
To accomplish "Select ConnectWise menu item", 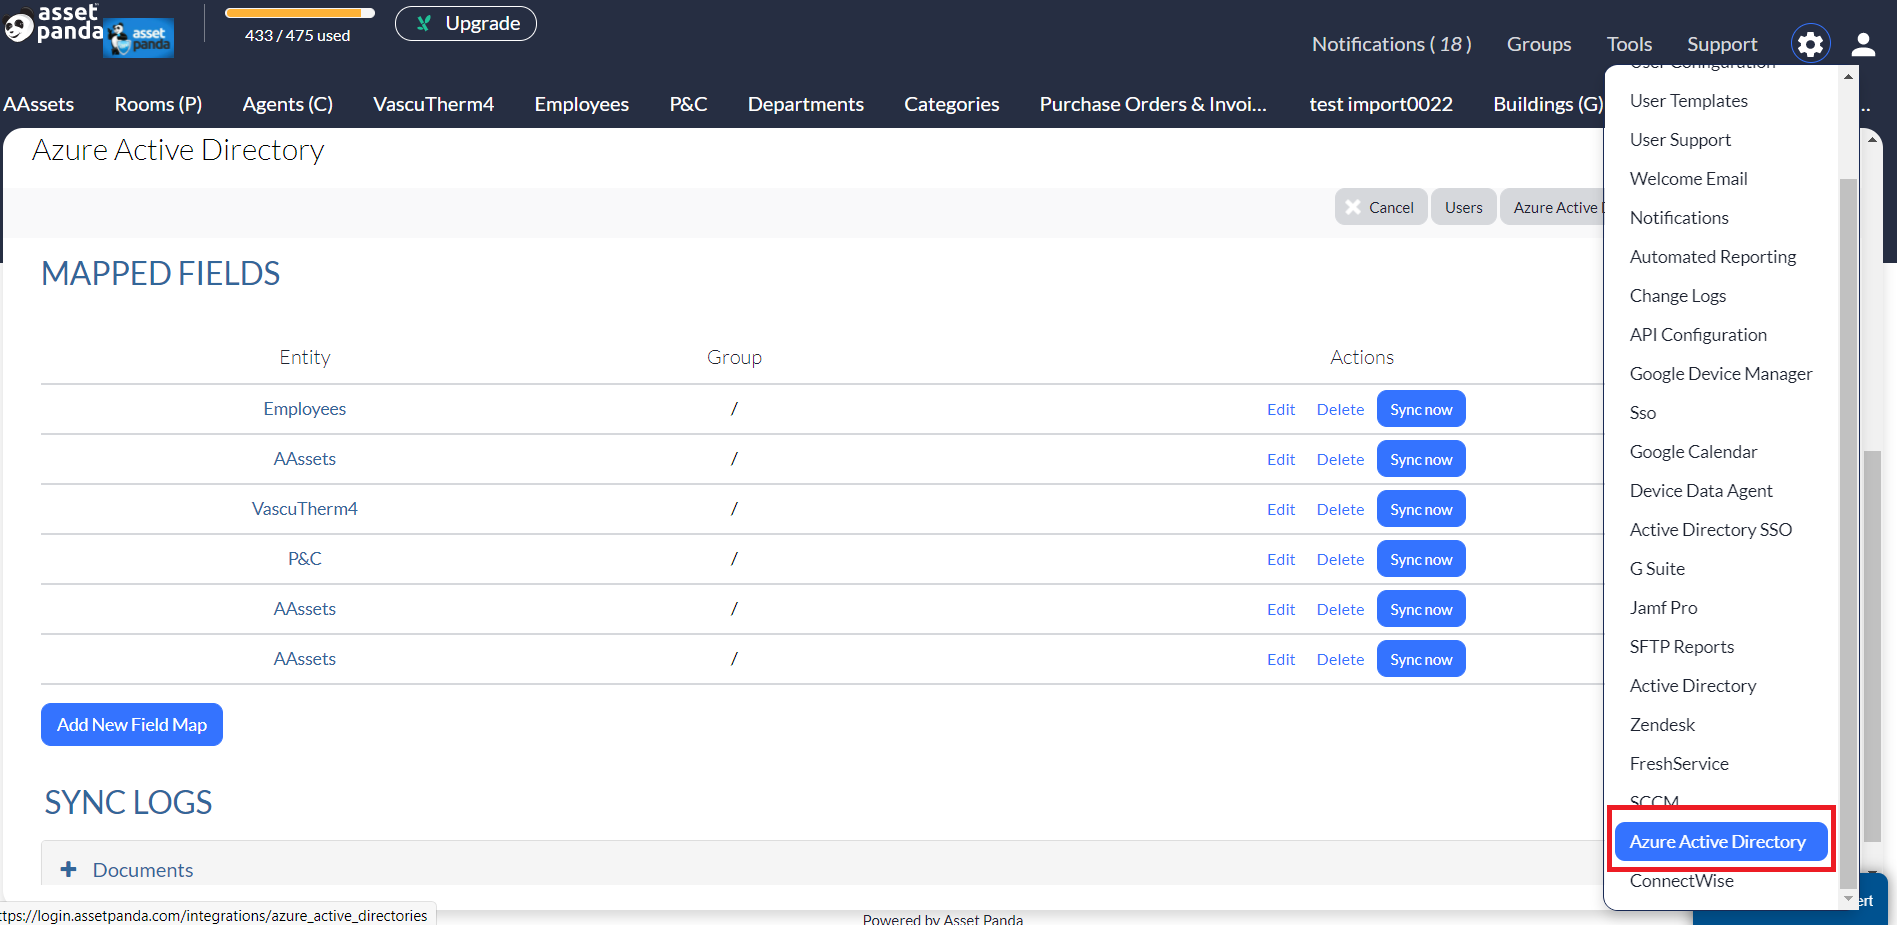I will [x=1681, y=881].
